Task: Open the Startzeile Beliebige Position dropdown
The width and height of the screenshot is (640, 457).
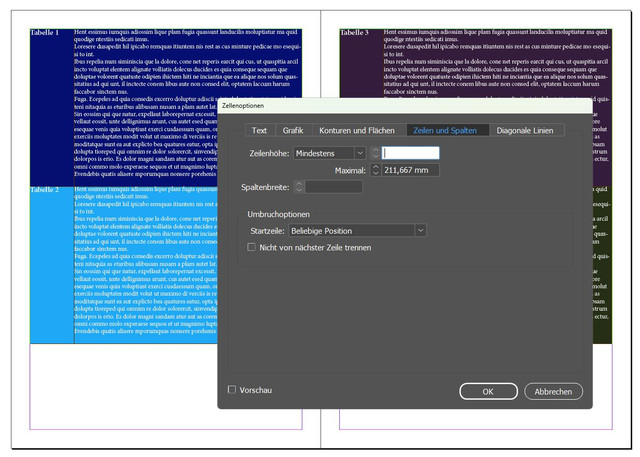Action: click(x=358, y=231)
